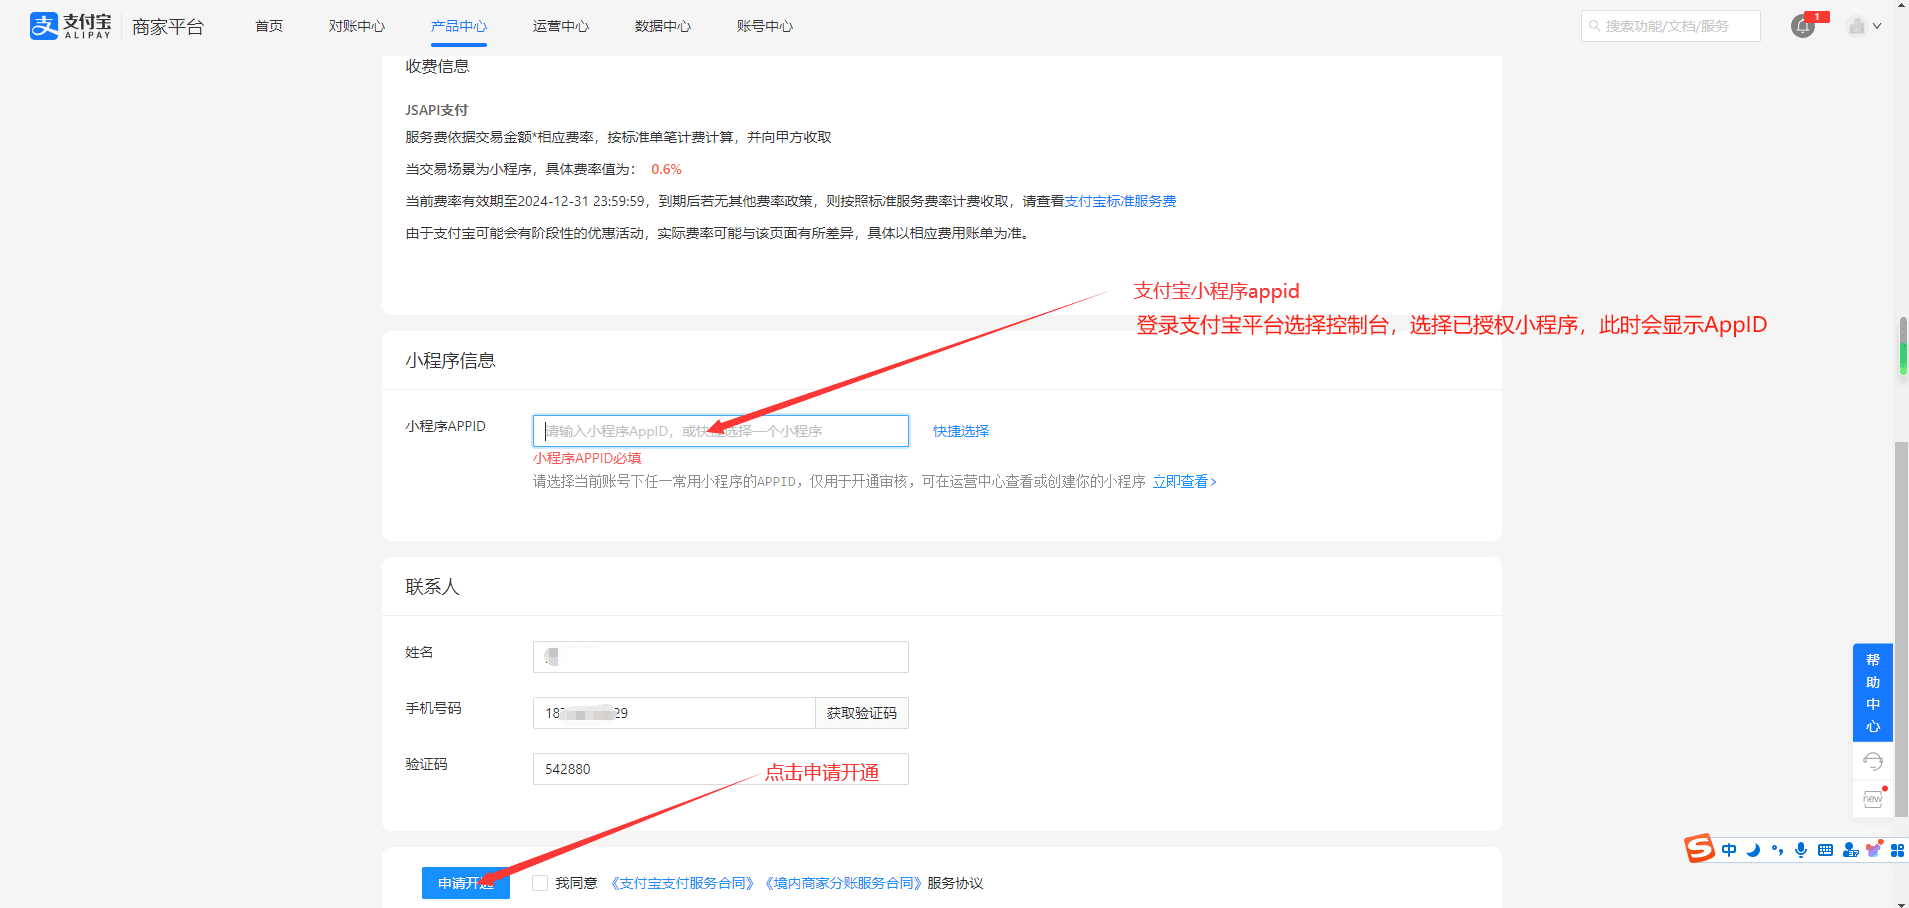This screenshot has width=1909, height=908.
Task: Click 获取验证码 button
Action: [x=861, y=713]
